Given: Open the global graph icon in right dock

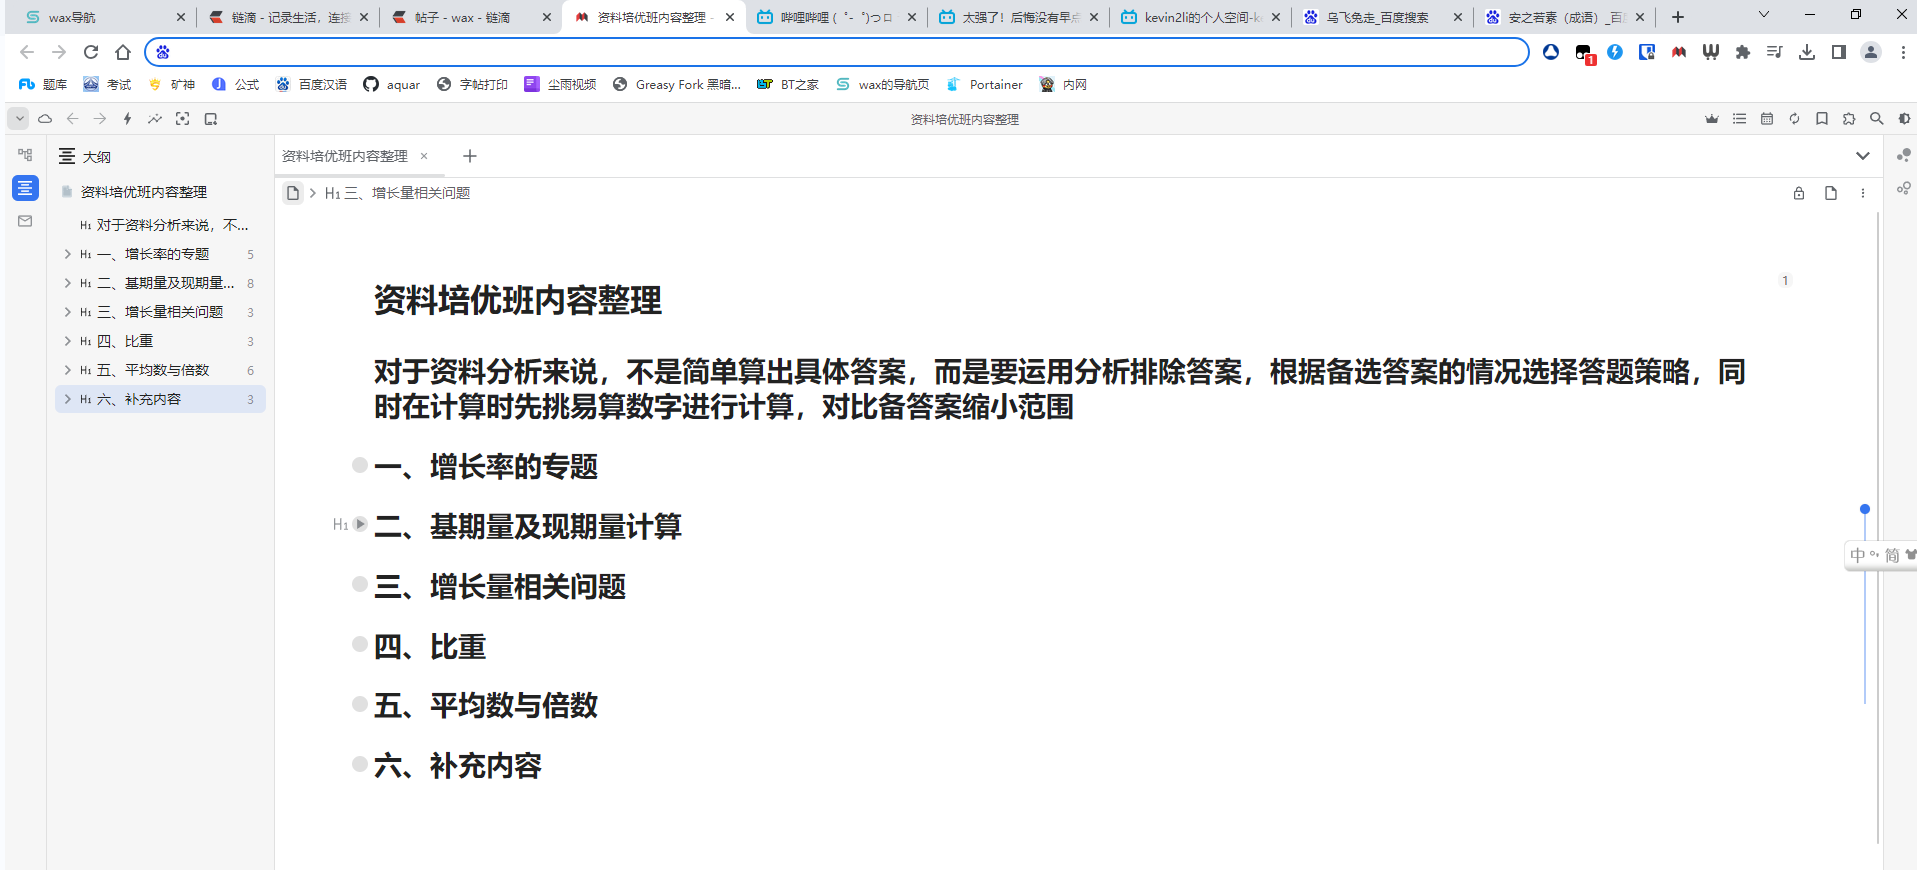Looking at the screenshot, I should click(1904, 155).
